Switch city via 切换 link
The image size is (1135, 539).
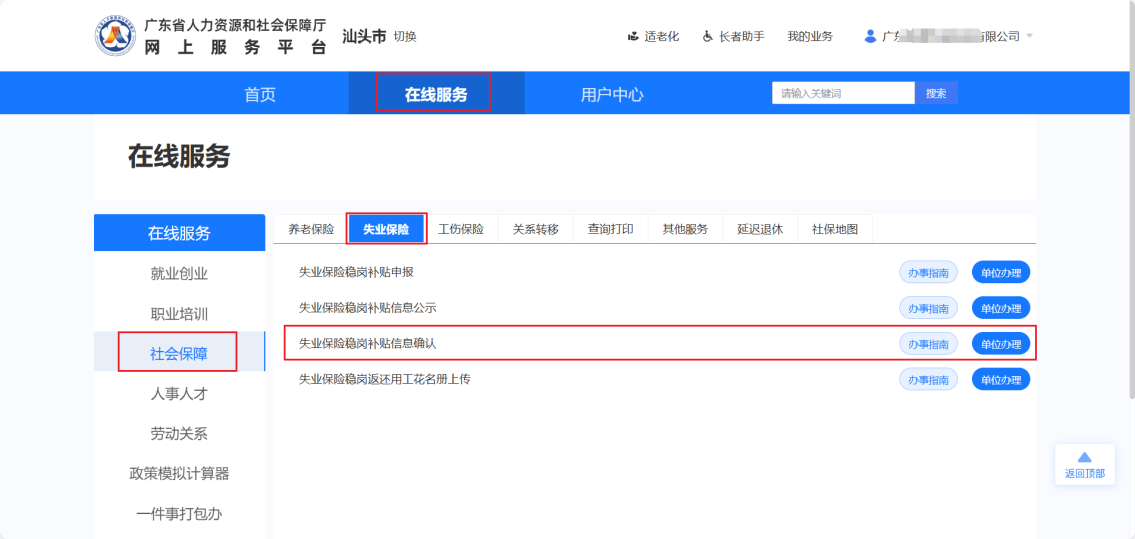click(405, 37)
